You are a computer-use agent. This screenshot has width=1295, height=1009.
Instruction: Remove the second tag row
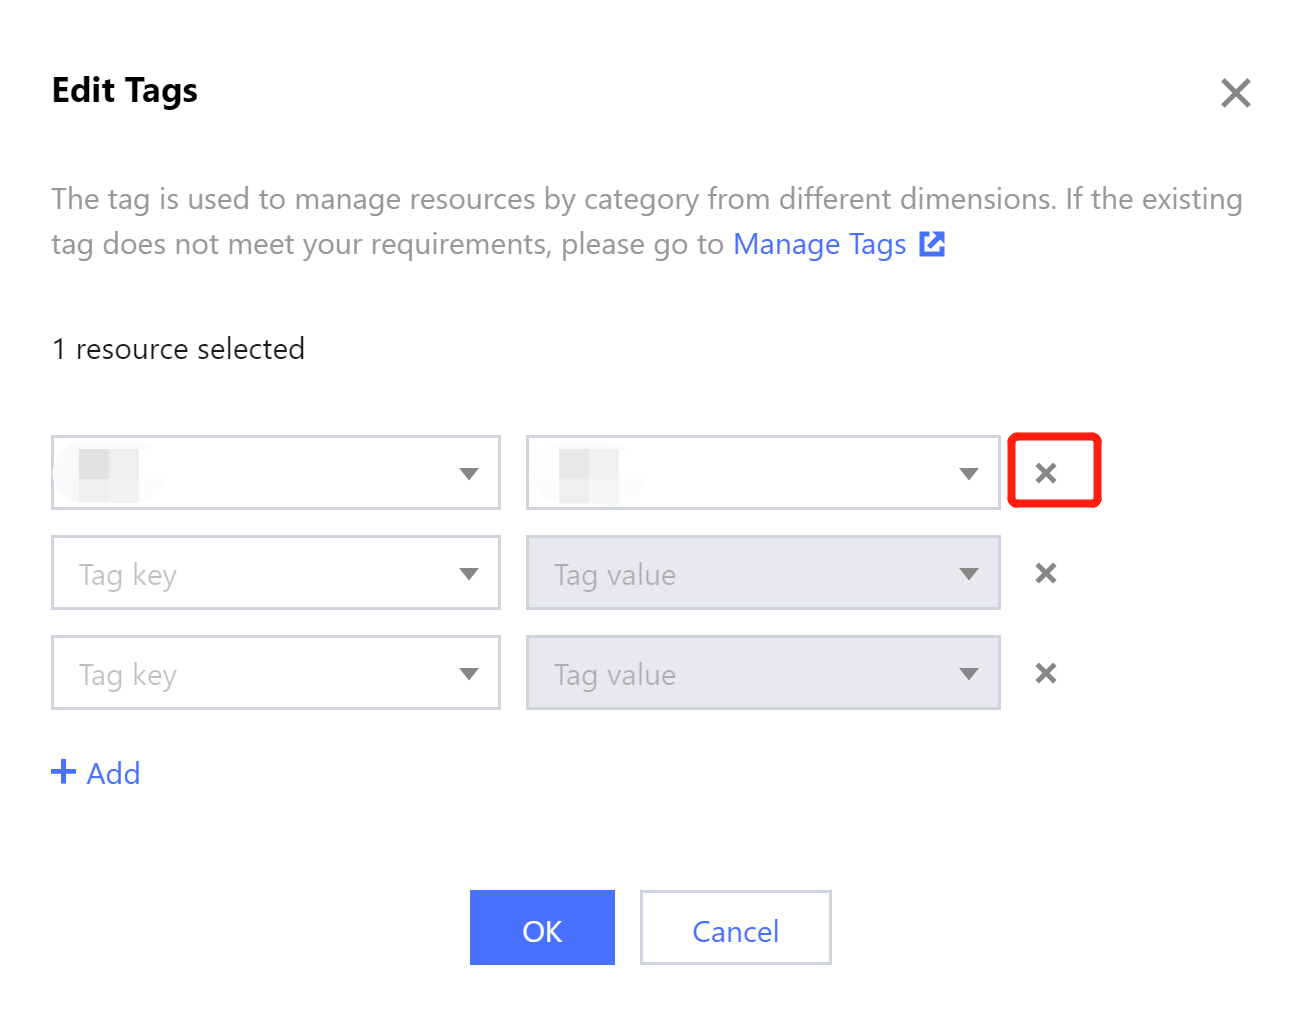click(1045, 573)
